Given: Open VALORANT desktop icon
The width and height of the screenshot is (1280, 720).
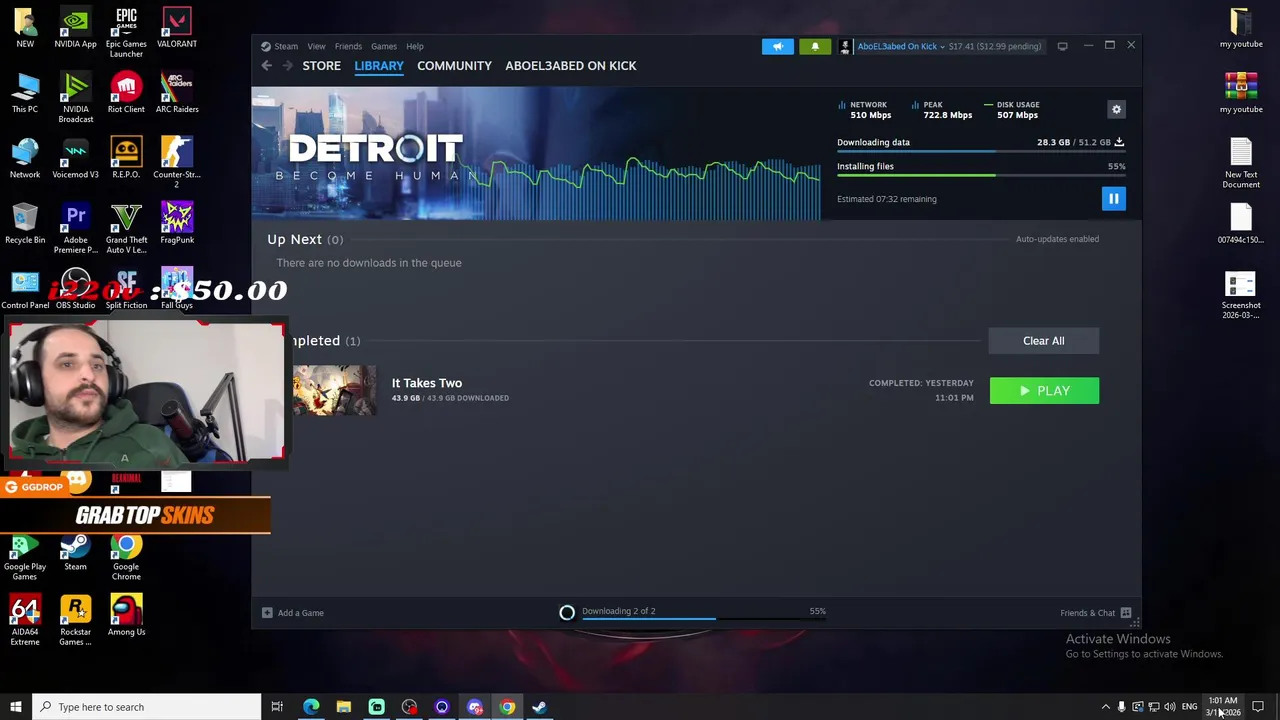Looking at the screenshot, I should [x=177, y=29].
